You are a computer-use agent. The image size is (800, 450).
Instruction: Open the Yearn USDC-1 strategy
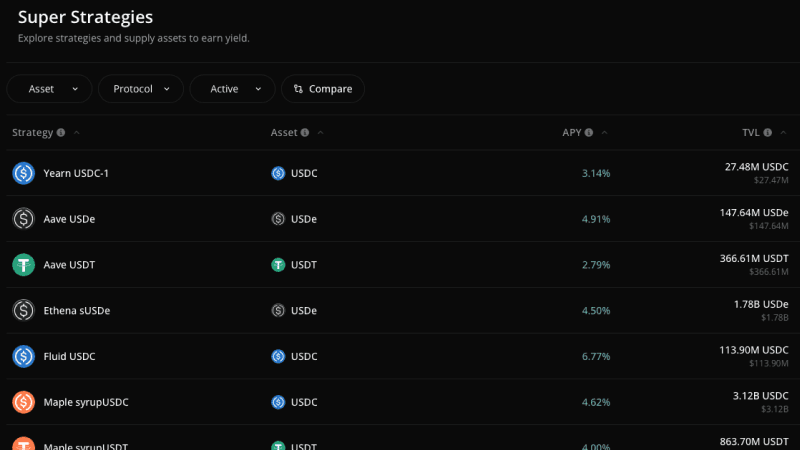click(76, 173)
